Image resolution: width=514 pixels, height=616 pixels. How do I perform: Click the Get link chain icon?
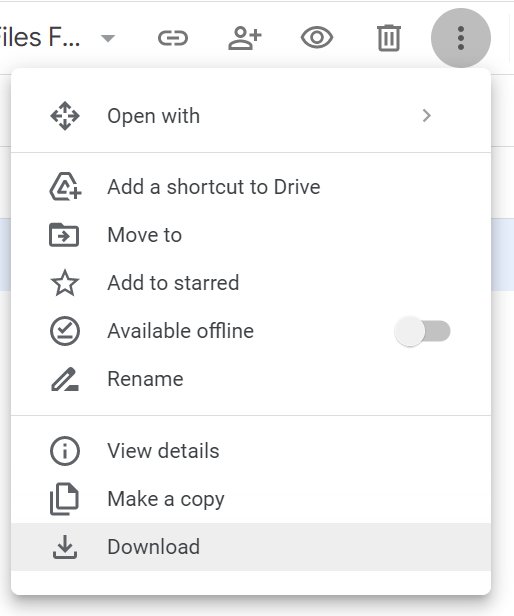(x=173, y=38)
